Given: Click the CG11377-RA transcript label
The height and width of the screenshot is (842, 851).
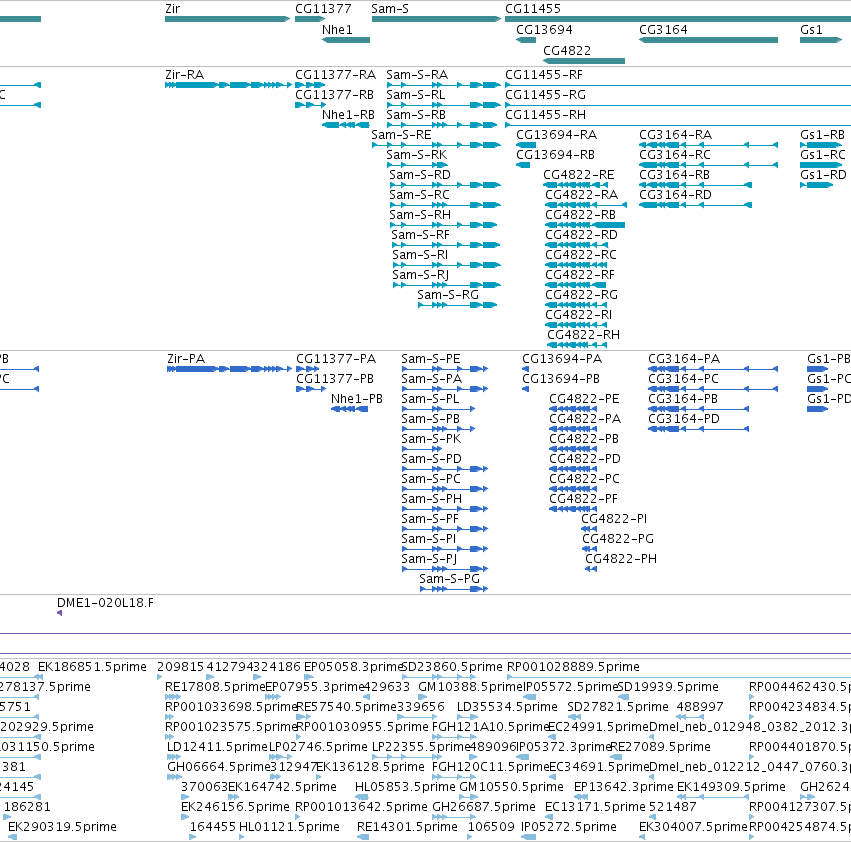Looking at the screenshot, I should pos(335,74).
